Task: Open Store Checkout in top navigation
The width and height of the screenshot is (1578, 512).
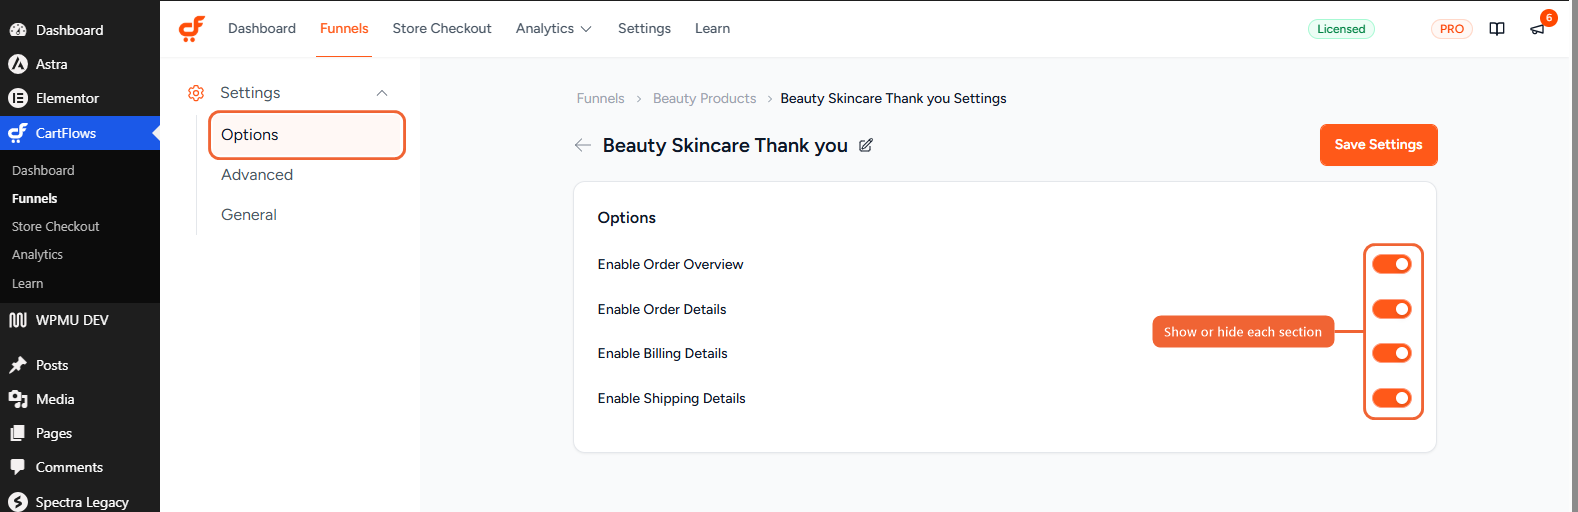Action: (442, 29)
